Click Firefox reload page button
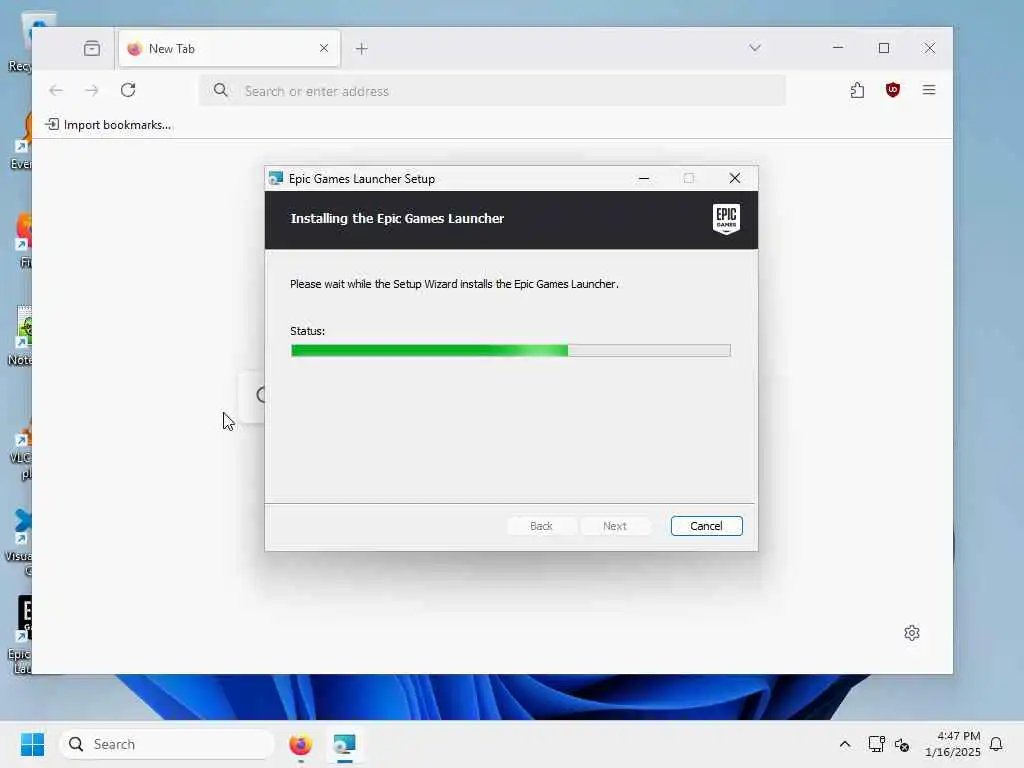Viewport: 1024px width, 768px height. tap(128, 90)
